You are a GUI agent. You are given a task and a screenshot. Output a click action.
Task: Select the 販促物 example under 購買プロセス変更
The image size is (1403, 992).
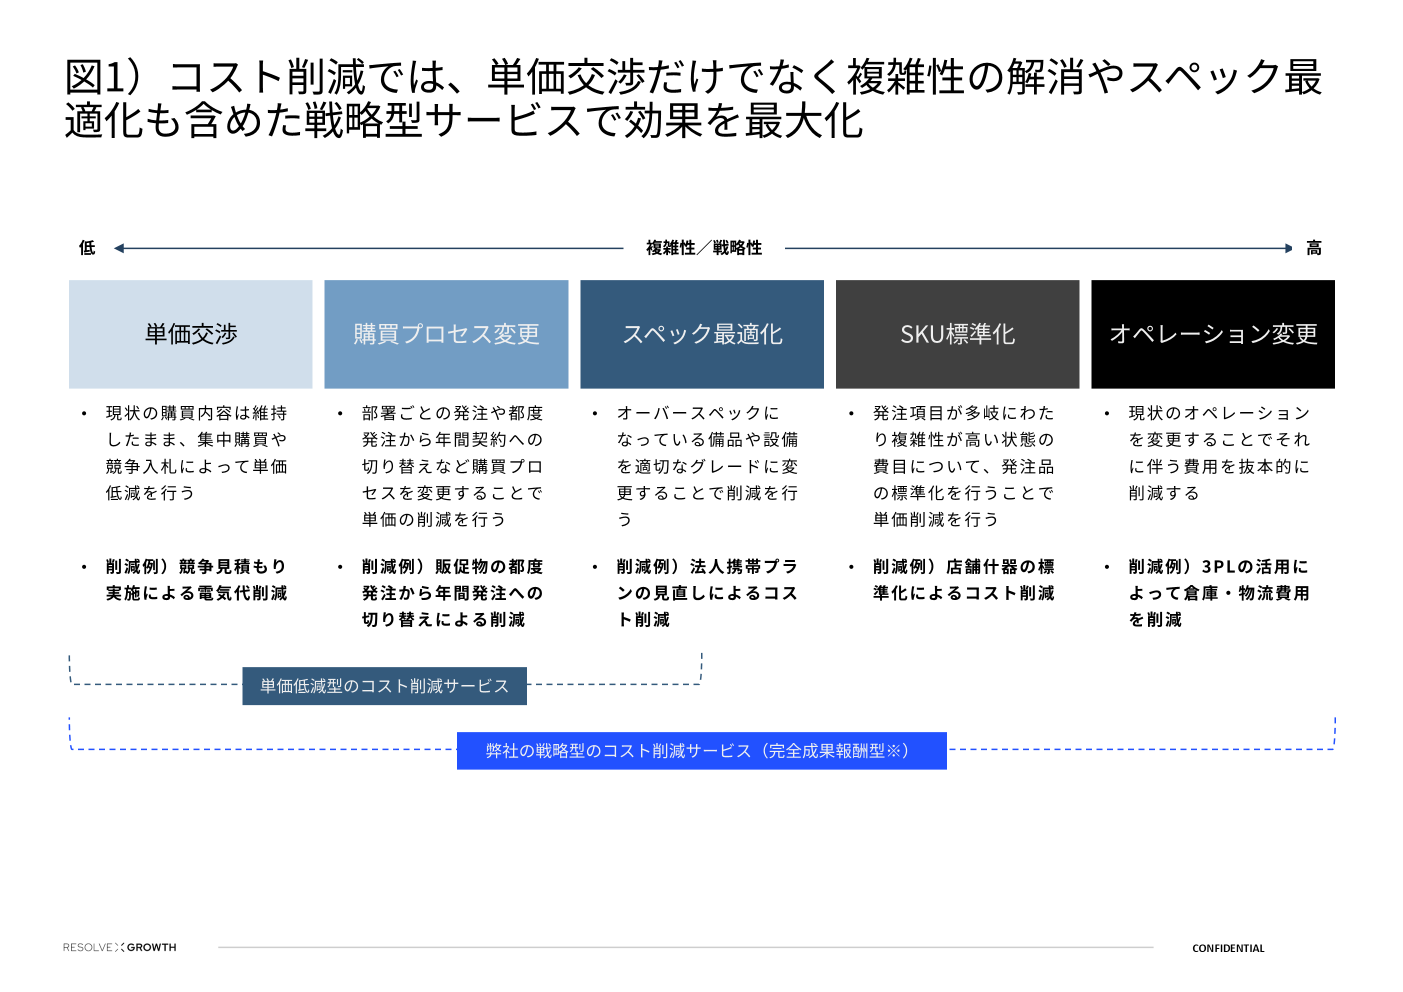pyautogui.click(x=452, y=593)
